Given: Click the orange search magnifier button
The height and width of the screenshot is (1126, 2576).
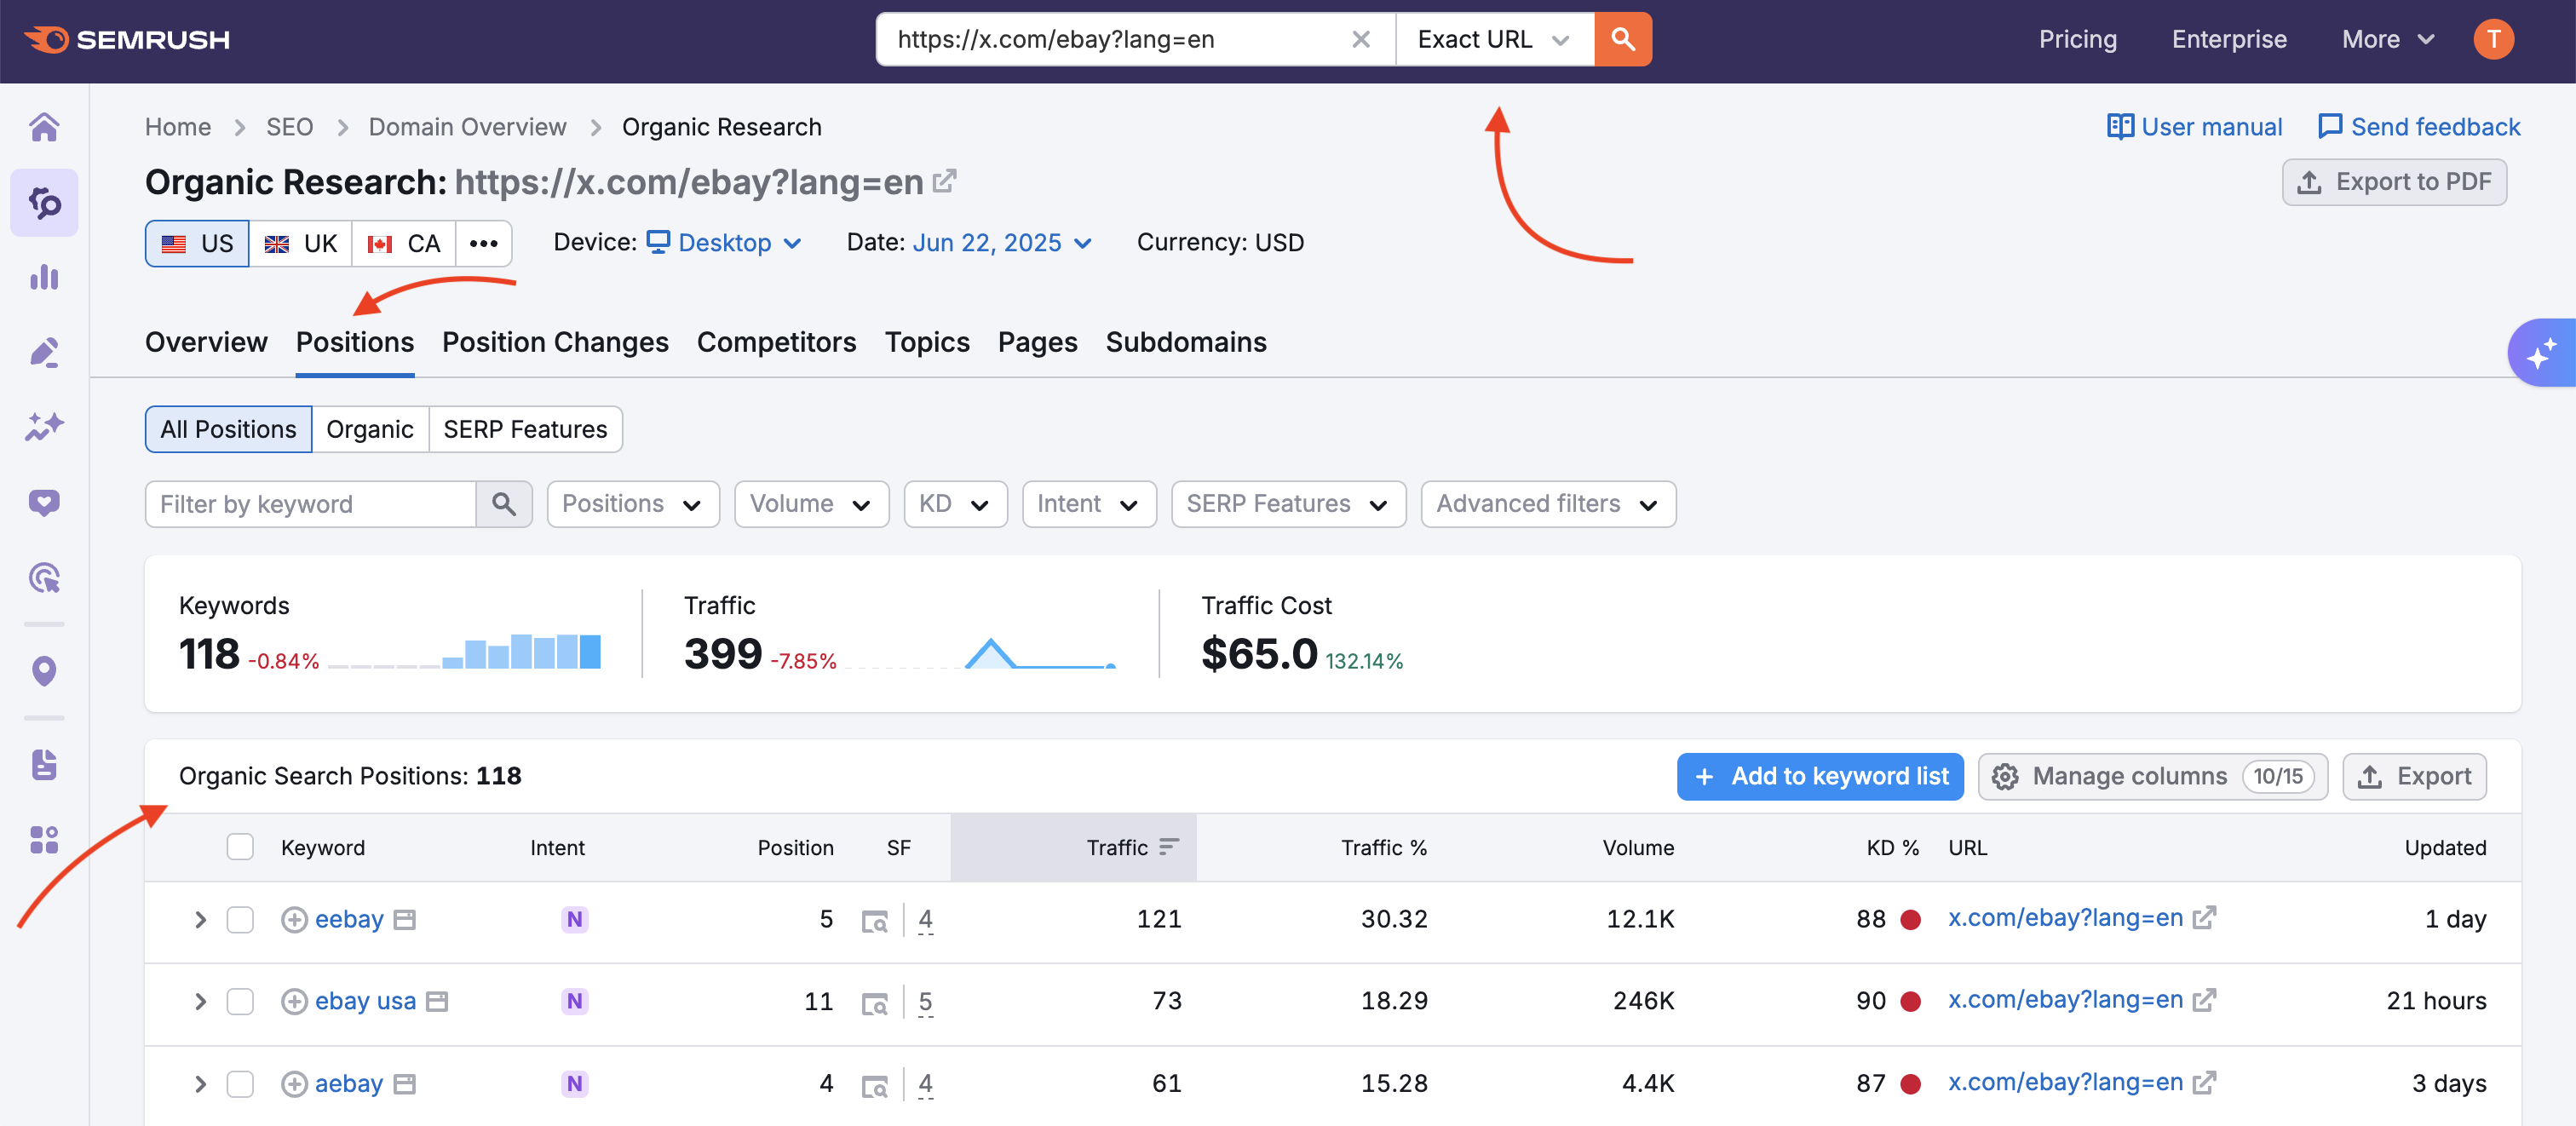Looking at the screenshot, I should 1622,39.
